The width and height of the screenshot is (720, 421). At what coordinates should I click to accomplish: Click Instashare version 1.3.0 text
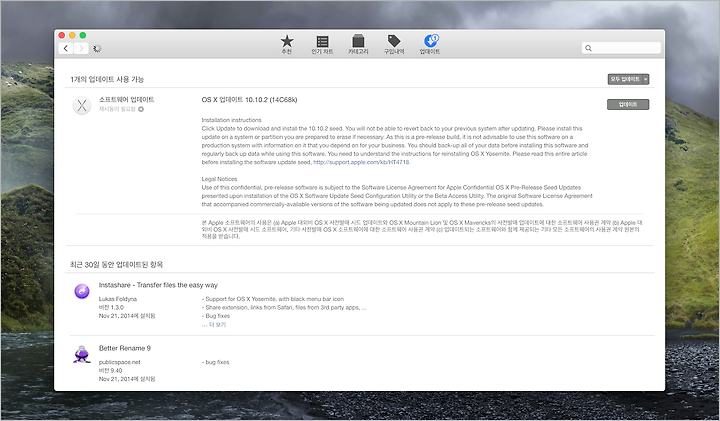point(111,307)
